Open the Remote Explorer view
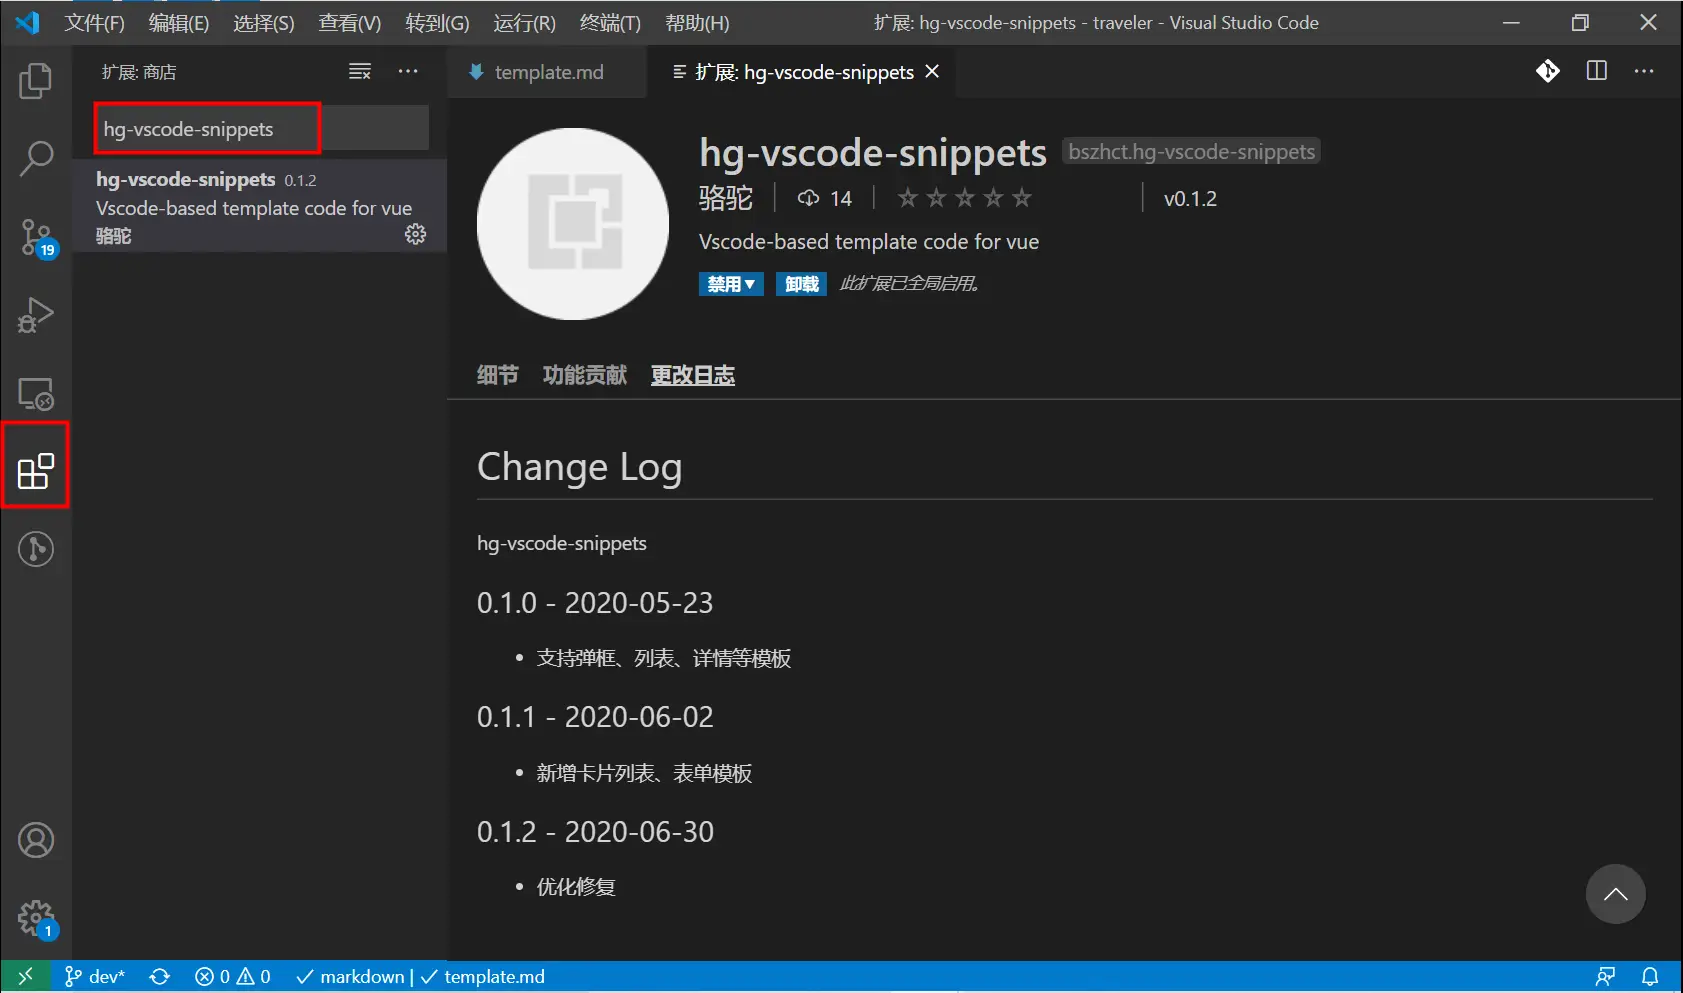The width and height of the screenshot is (1683, 993). point(36,393)
